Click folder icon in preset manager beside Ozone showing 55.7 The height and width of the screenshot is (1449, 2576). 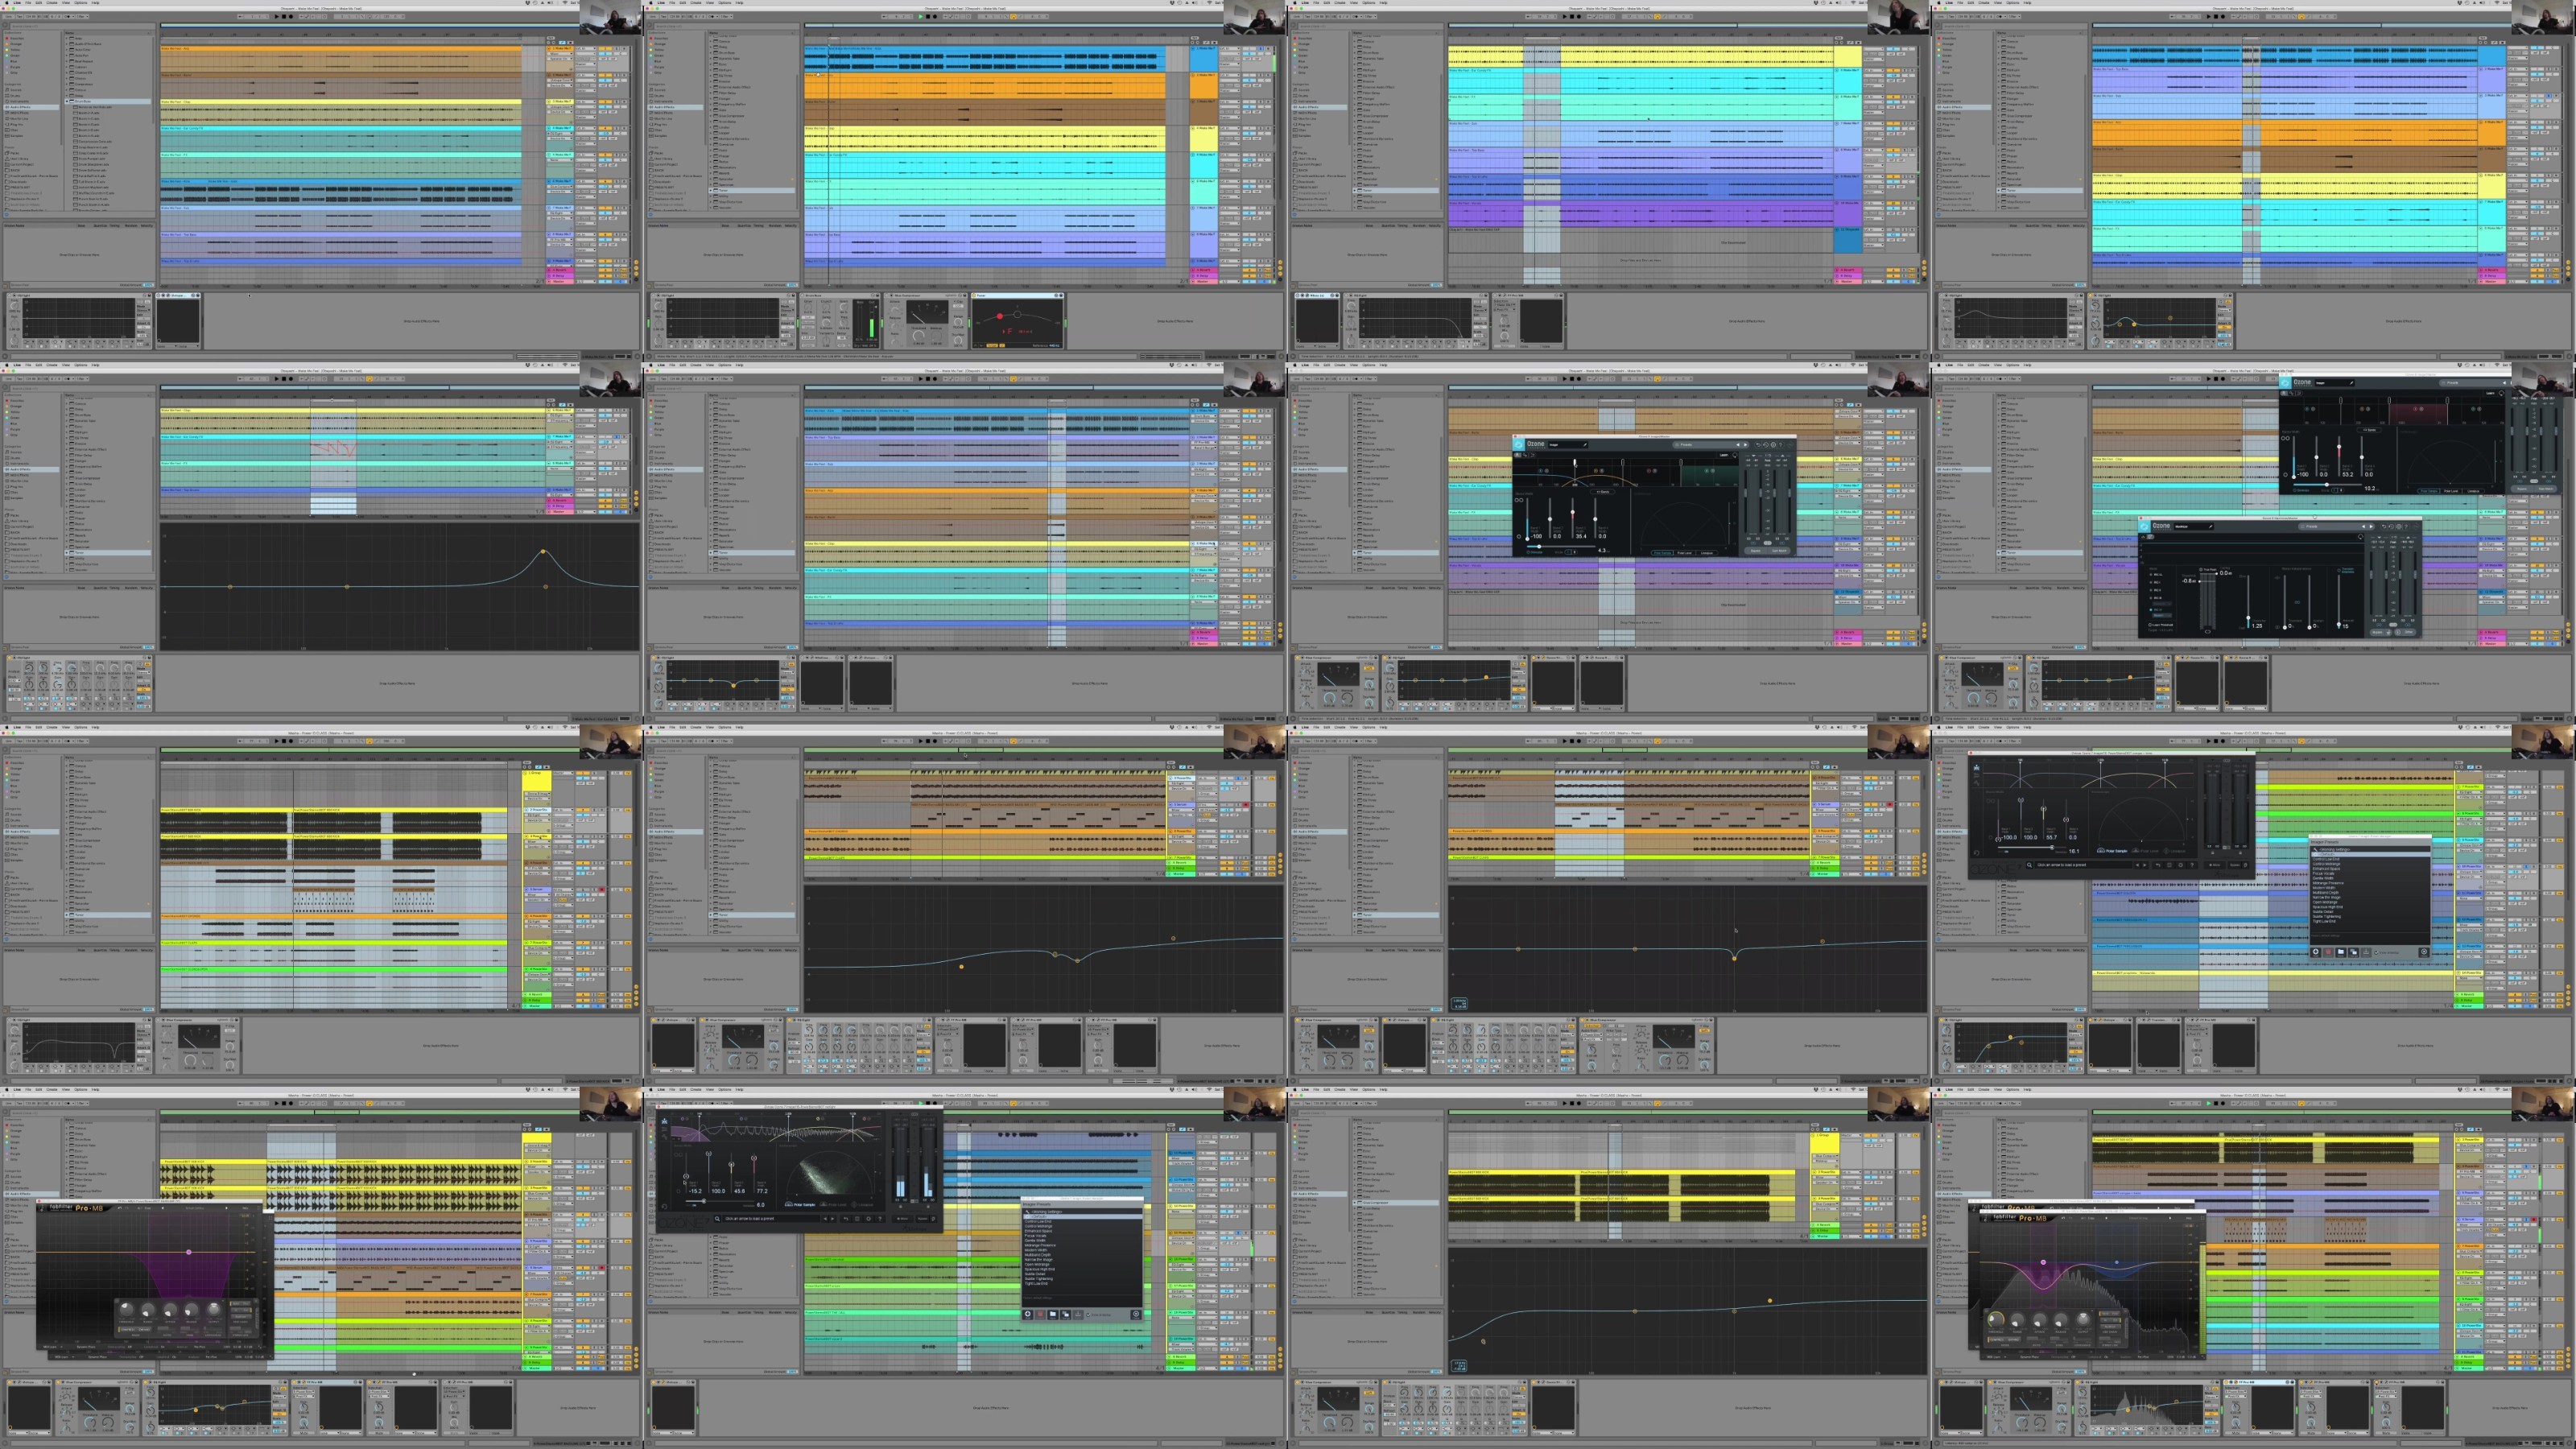(2341, 953)
